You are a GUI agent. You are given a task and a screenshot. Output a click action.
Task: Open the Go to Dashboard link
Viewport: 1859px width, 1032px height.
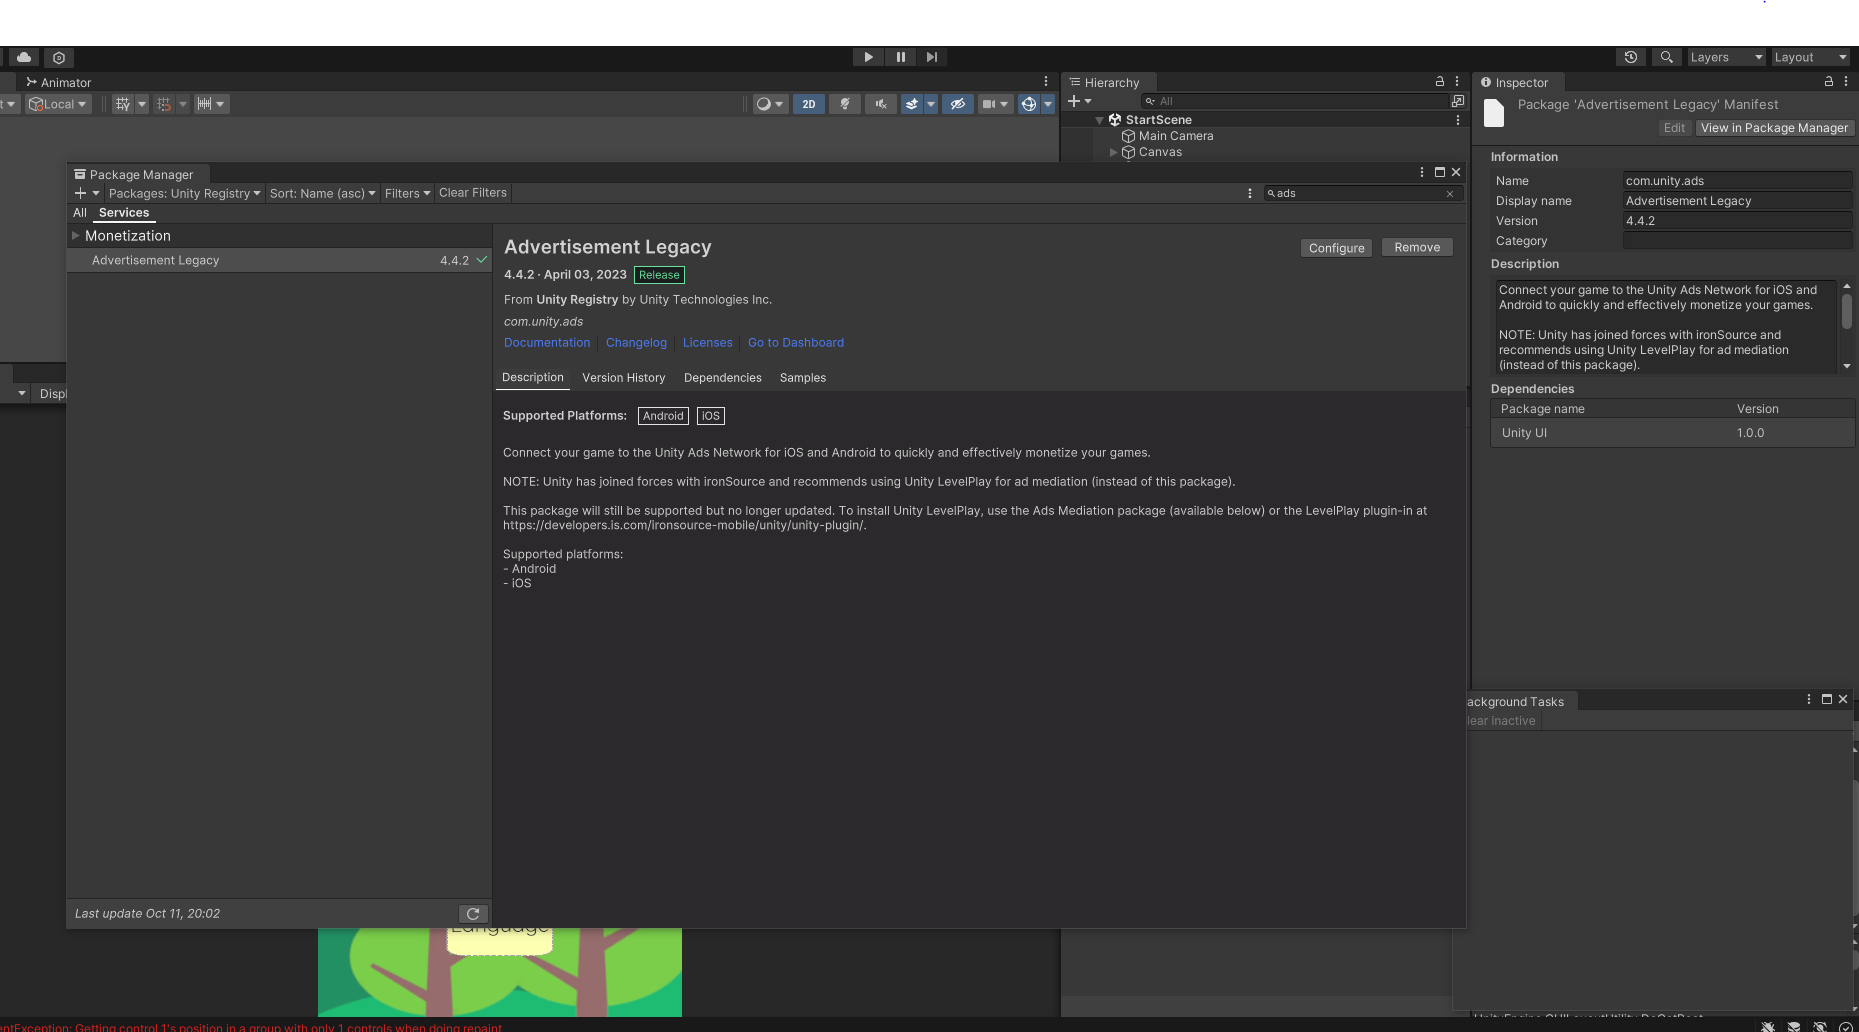(796, 343)
